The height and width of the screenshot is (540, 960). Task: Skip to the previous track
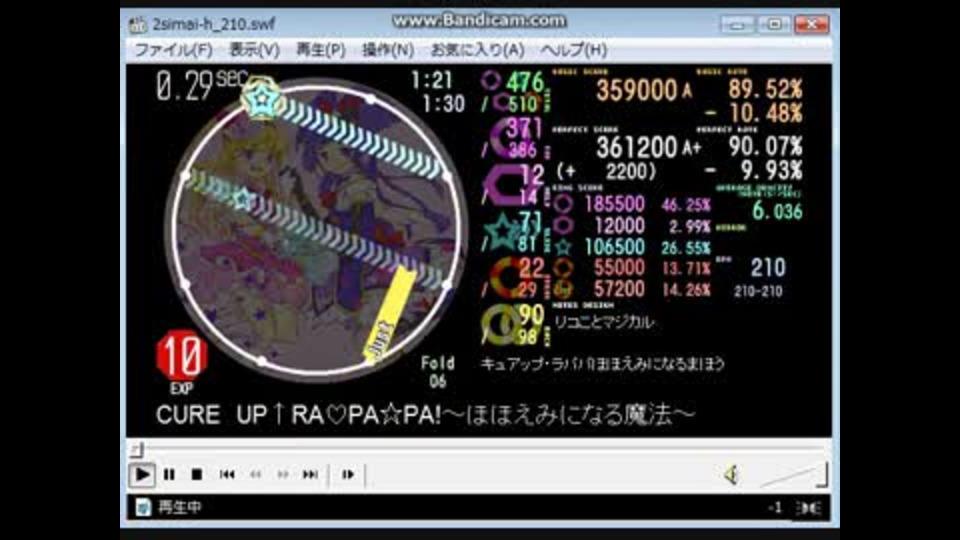(227, 474)
